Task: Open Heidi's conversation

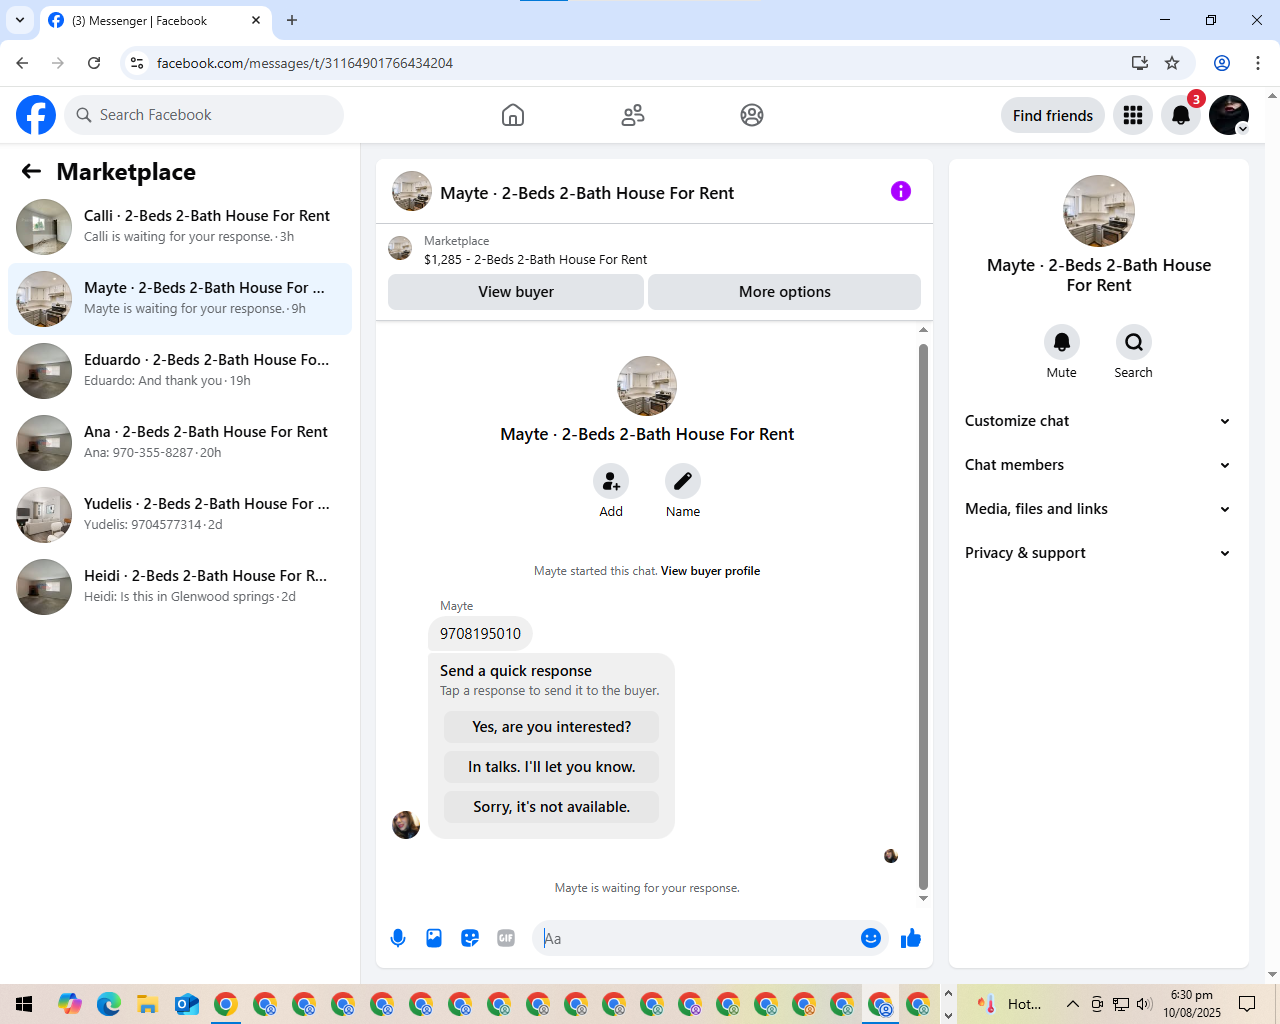Action: click(x=180, y=587)
